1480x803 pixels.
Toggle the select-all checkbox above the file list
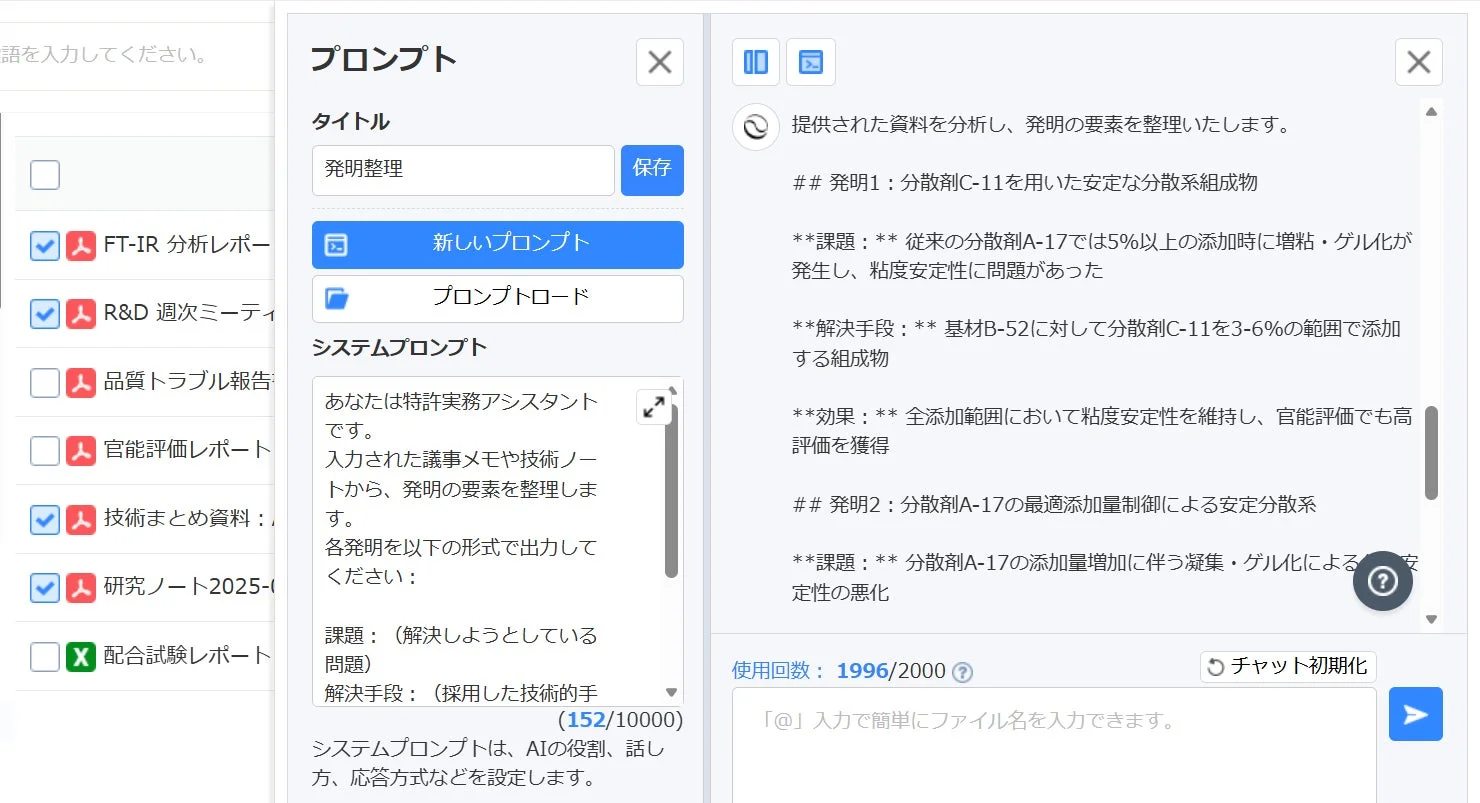[x=44, y=174]
